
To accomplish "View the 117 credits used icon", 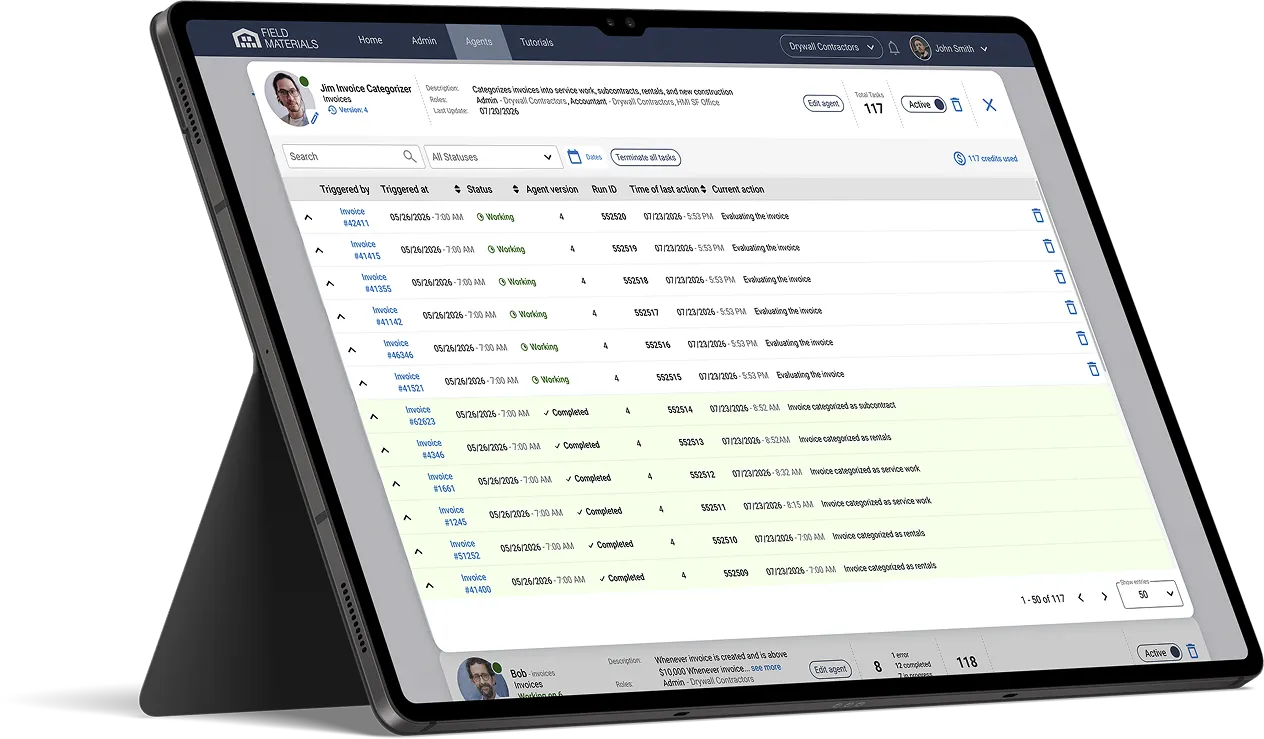I will [x=959, y=158].
